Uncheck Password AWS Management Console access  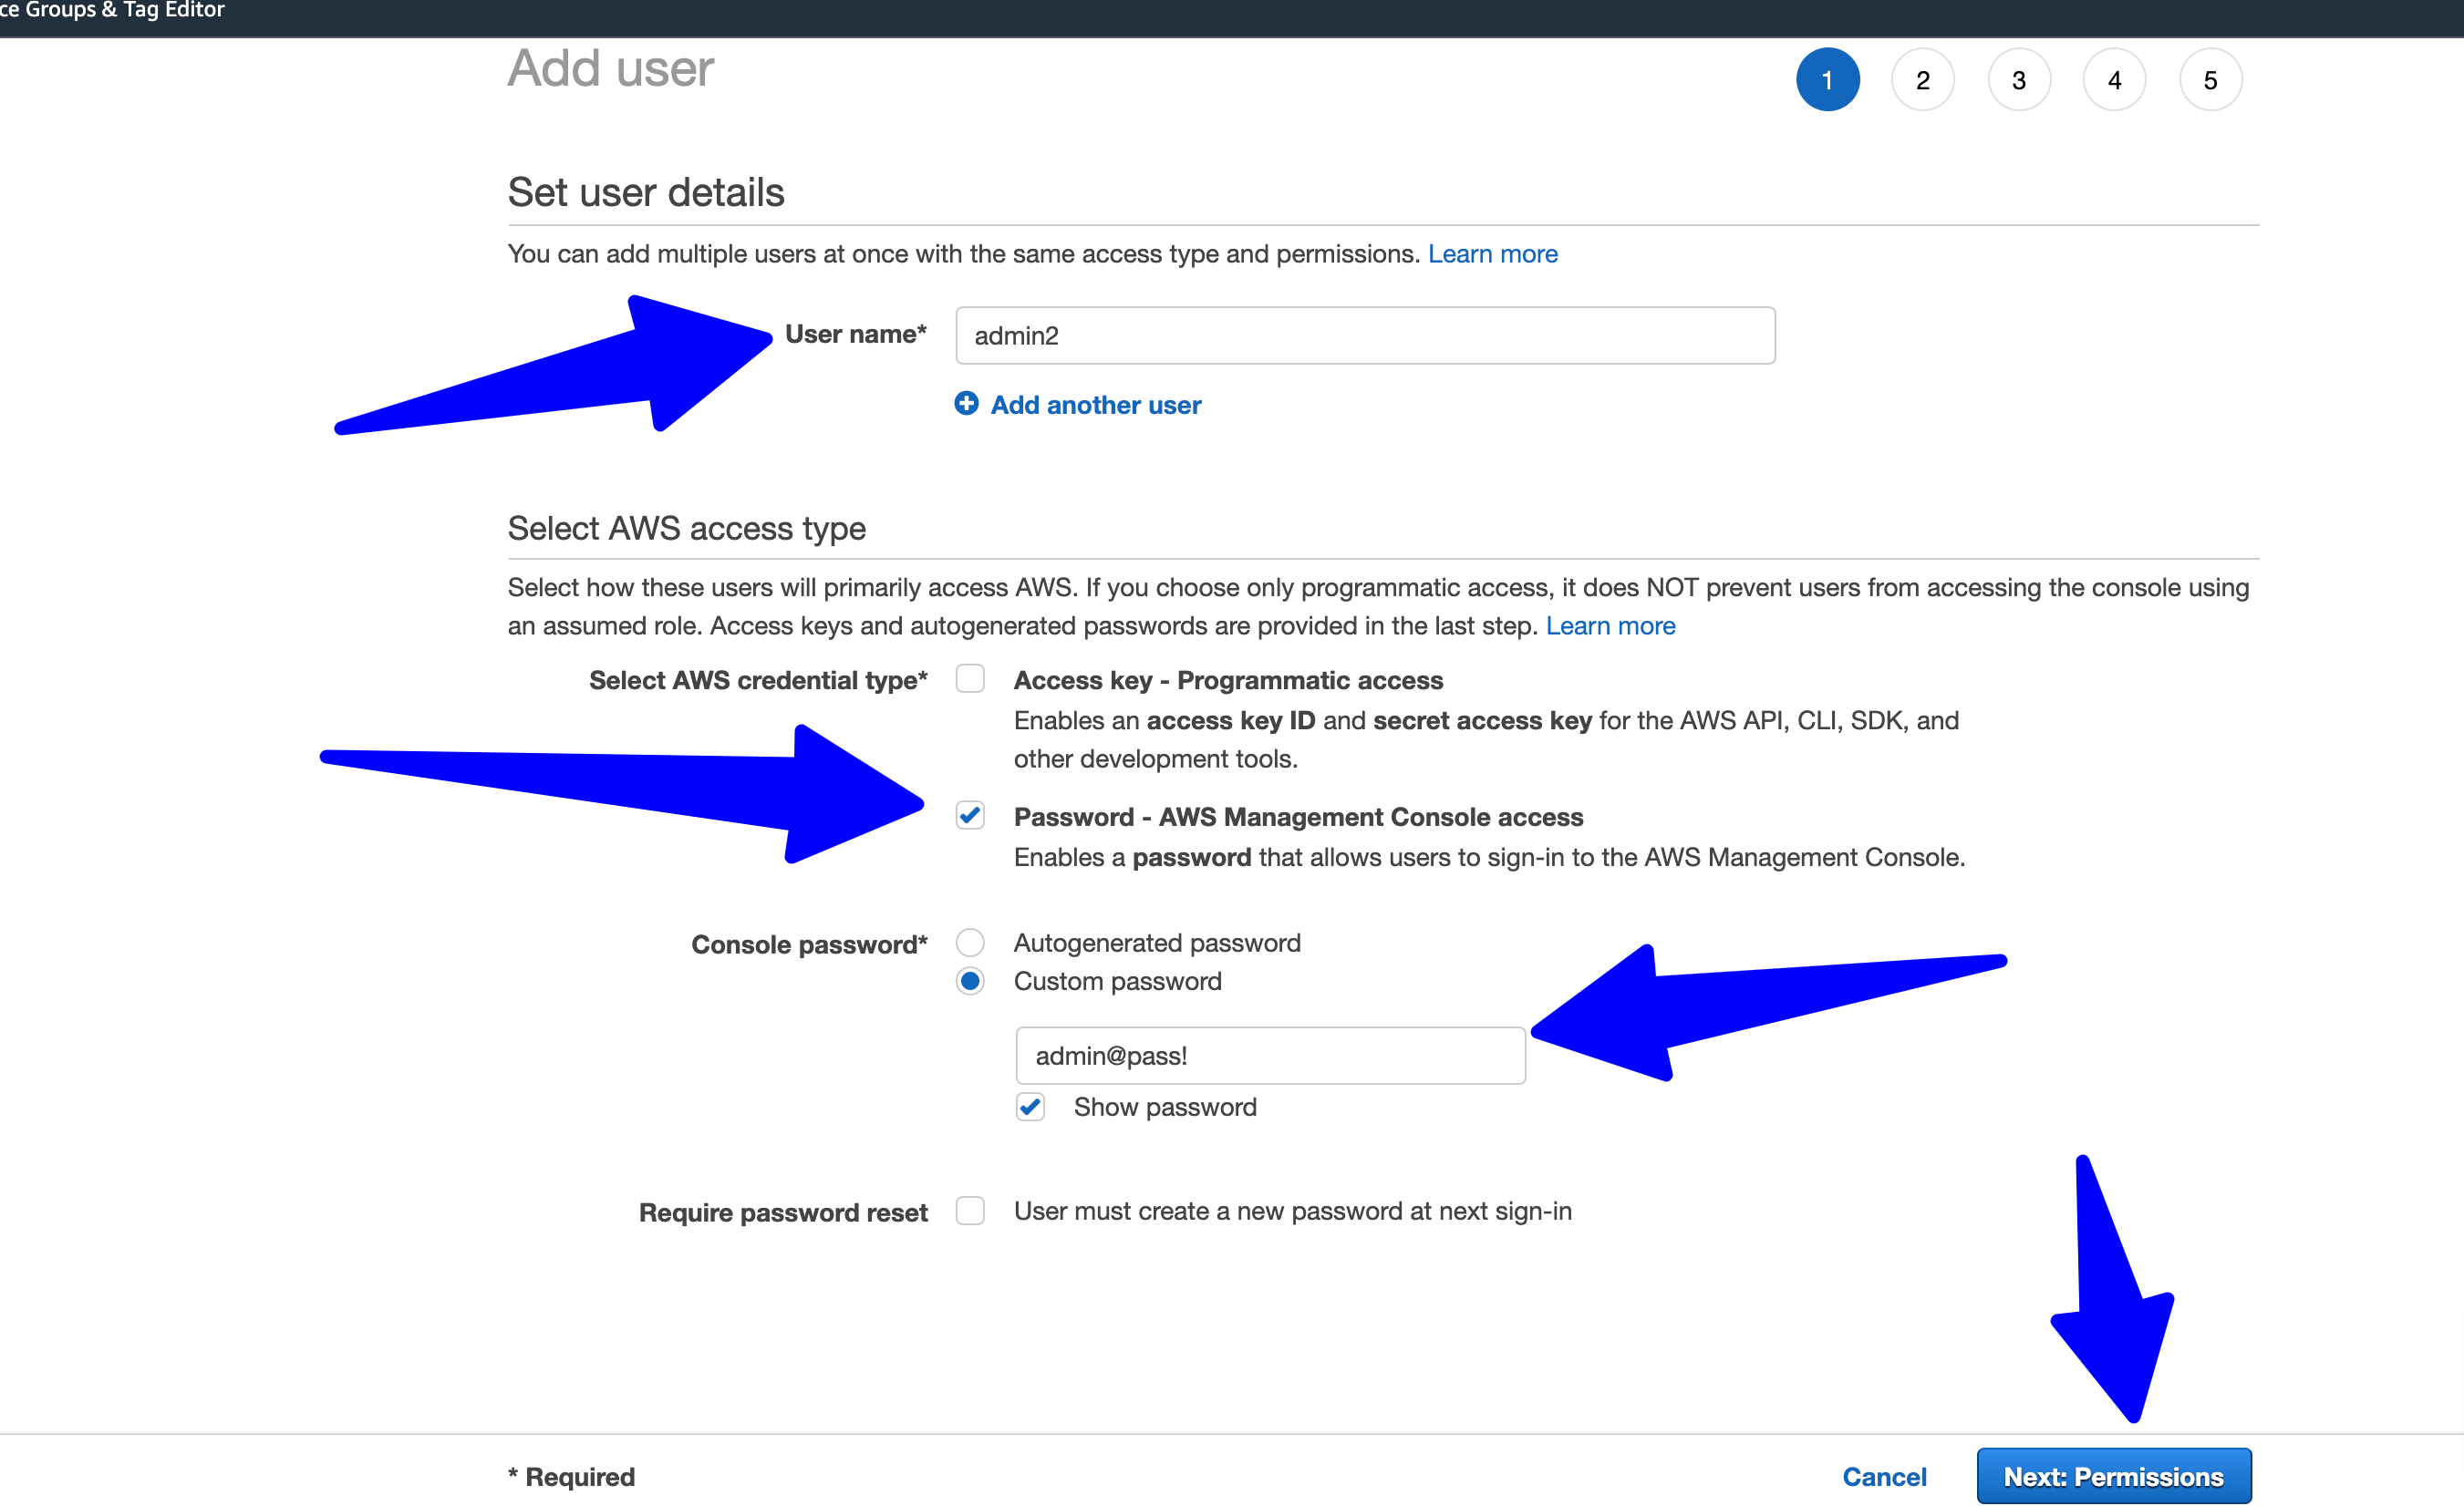[x=970, y=815]
